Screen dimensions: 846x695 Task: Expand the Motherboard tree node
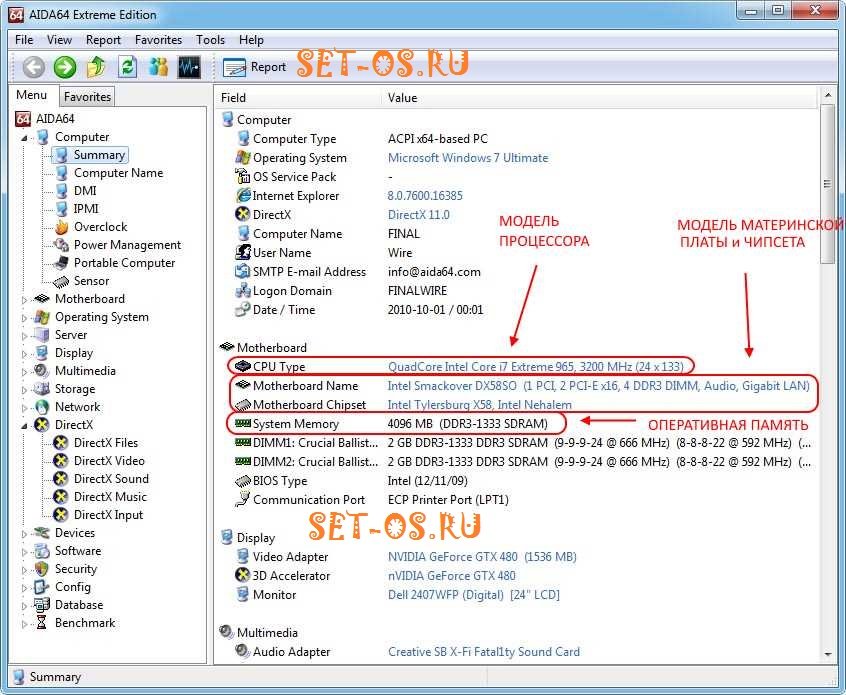[25, 299]
